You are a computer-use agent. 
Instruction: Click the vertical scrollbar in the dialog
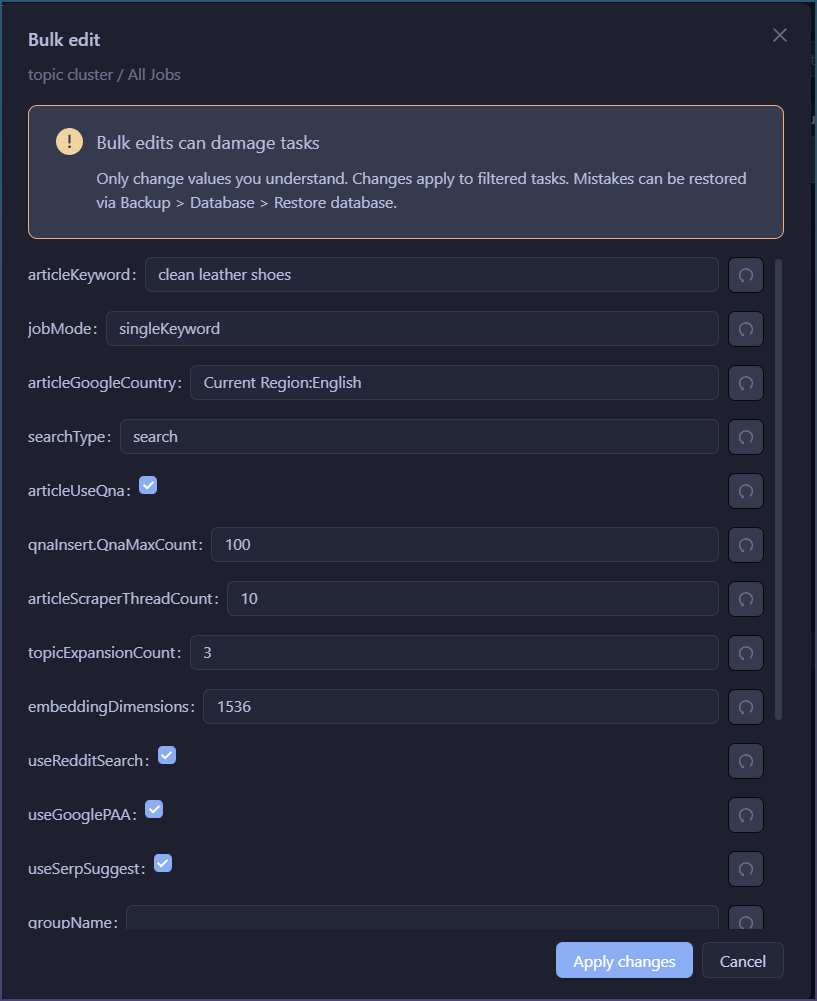779,490
